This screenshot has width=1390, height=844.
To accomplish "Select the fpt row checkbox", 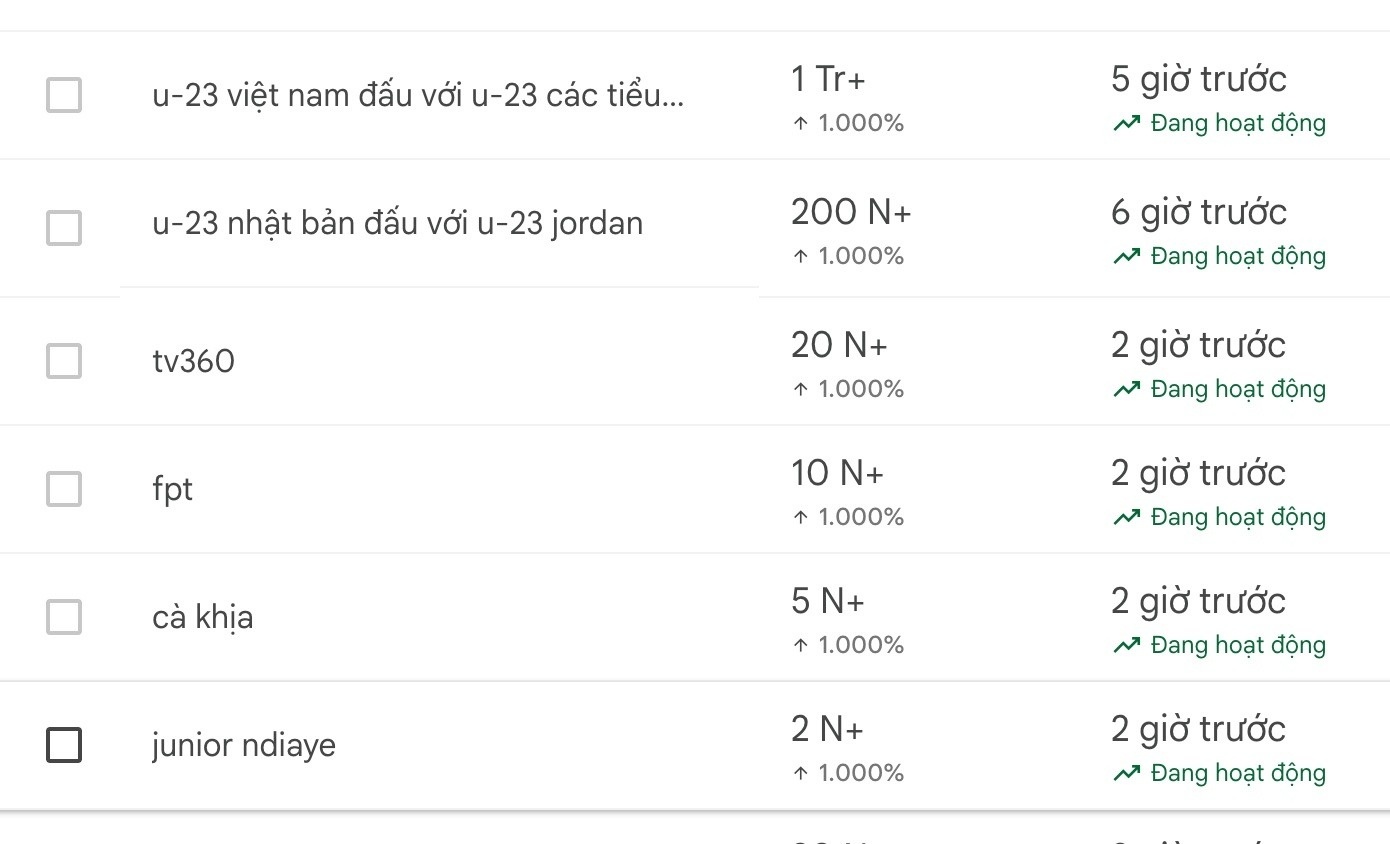I will [64, 489].
